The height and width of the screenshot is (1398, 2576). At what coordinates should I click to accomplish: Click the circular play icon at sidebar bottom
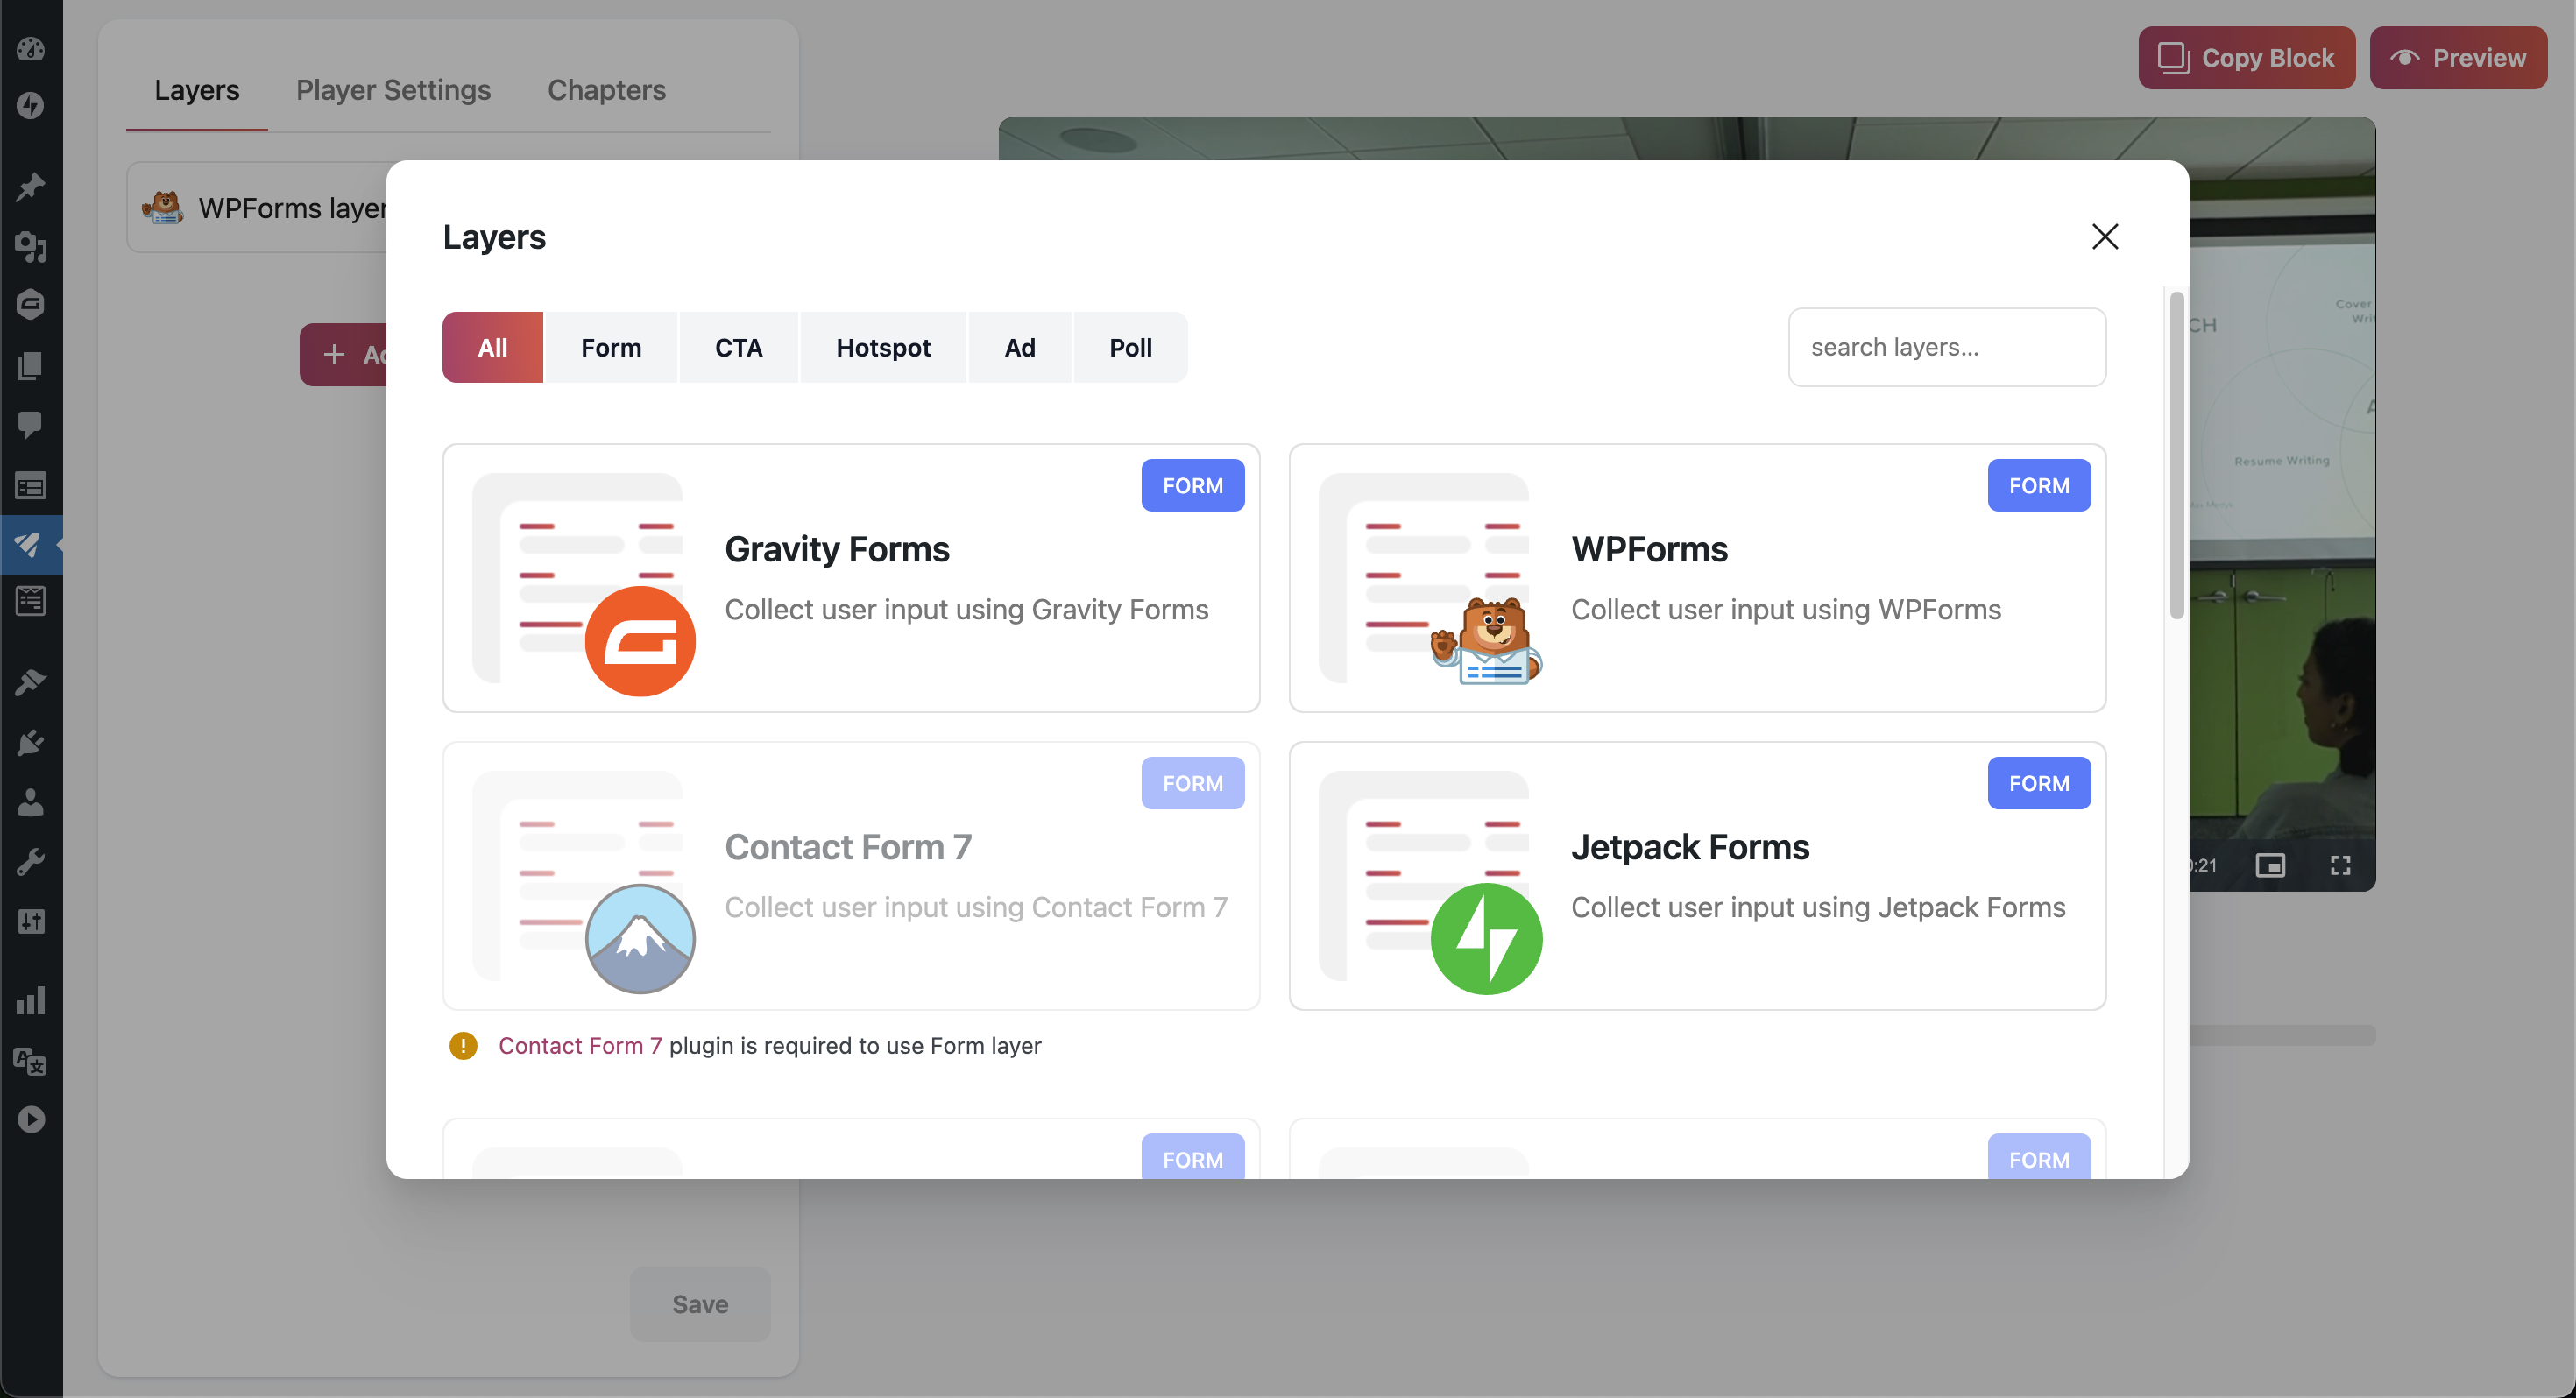click(x=31, y=1120)
